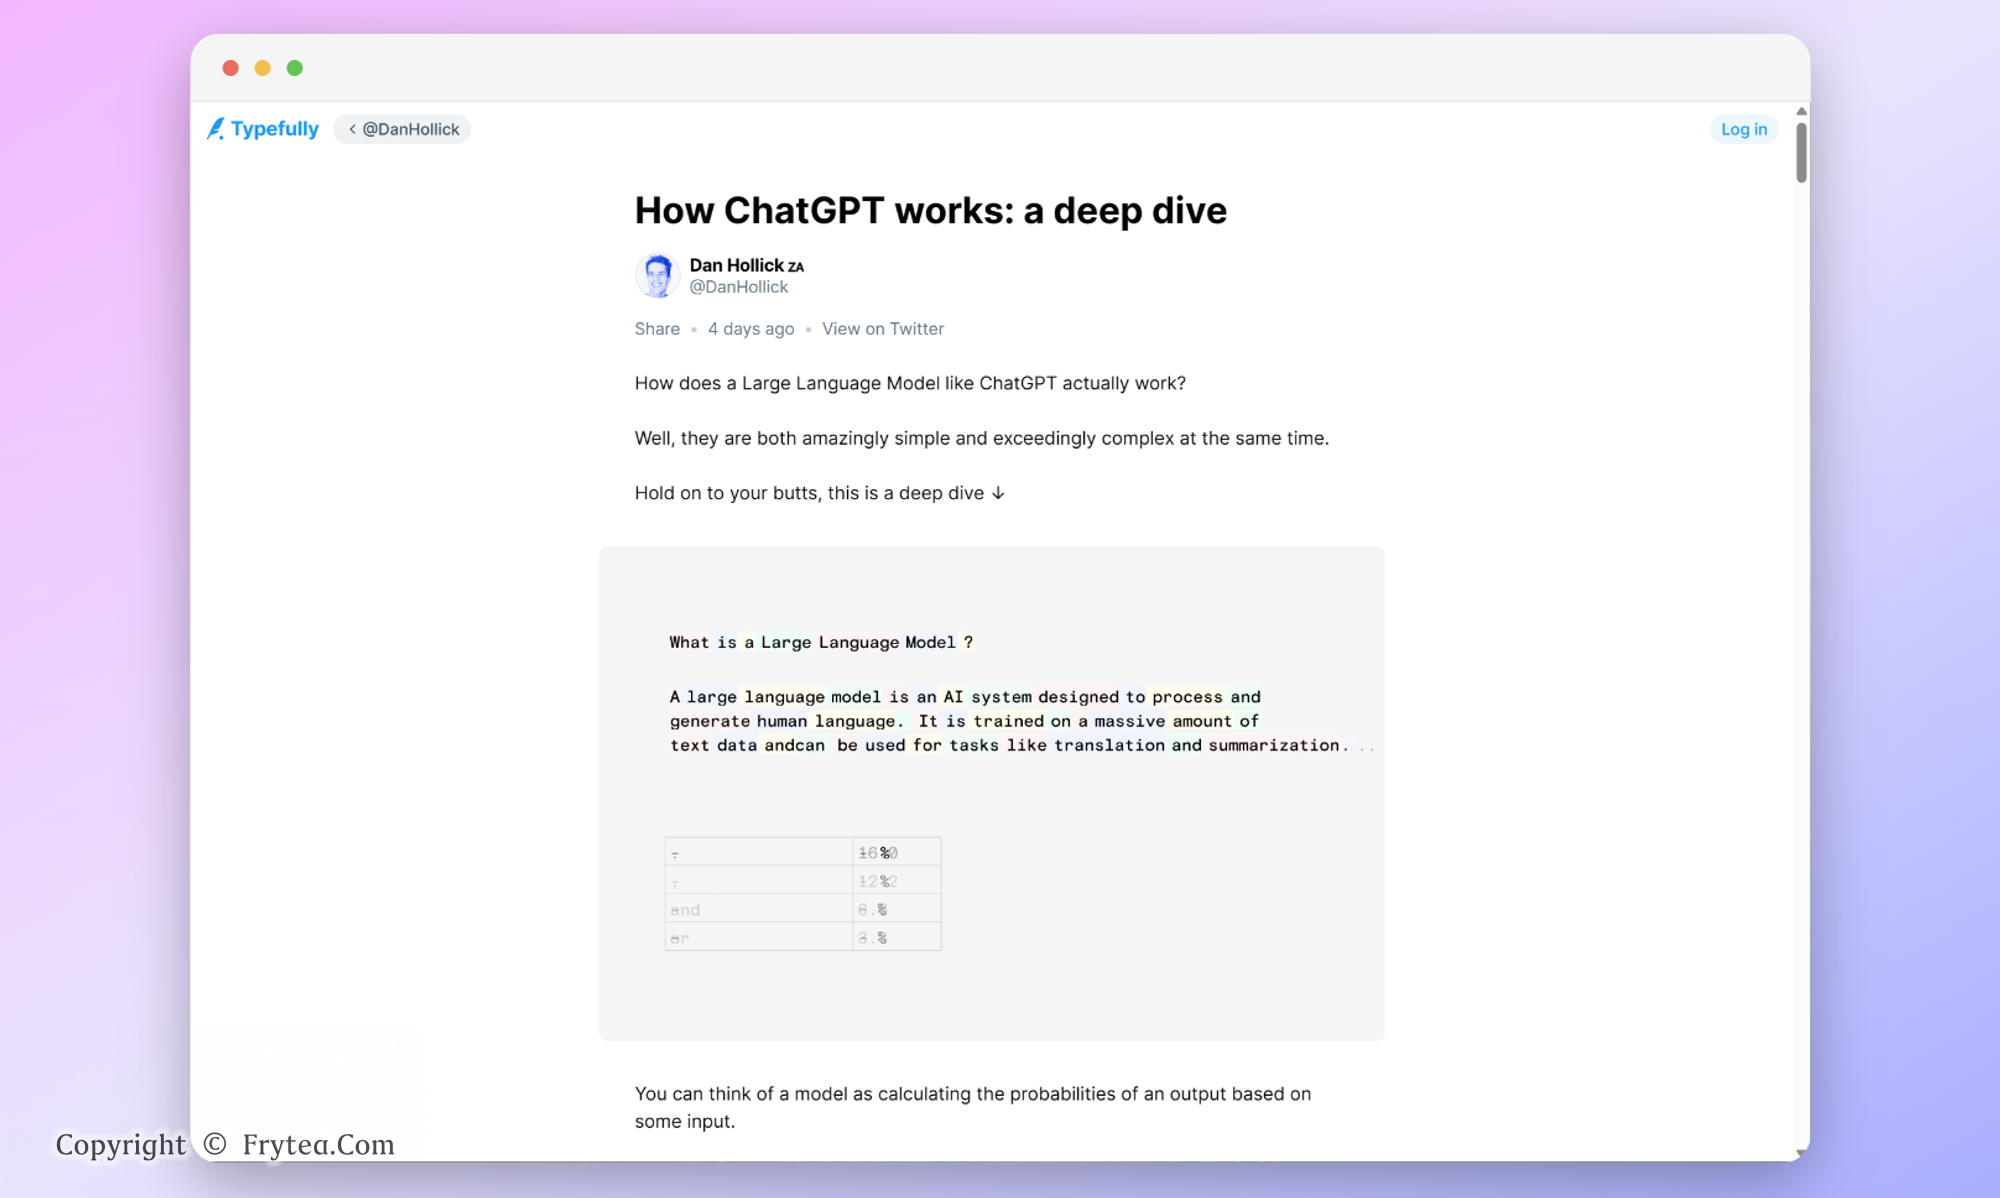
Task: Click the 4 days ago timestamp
Action: pos(750,329)
